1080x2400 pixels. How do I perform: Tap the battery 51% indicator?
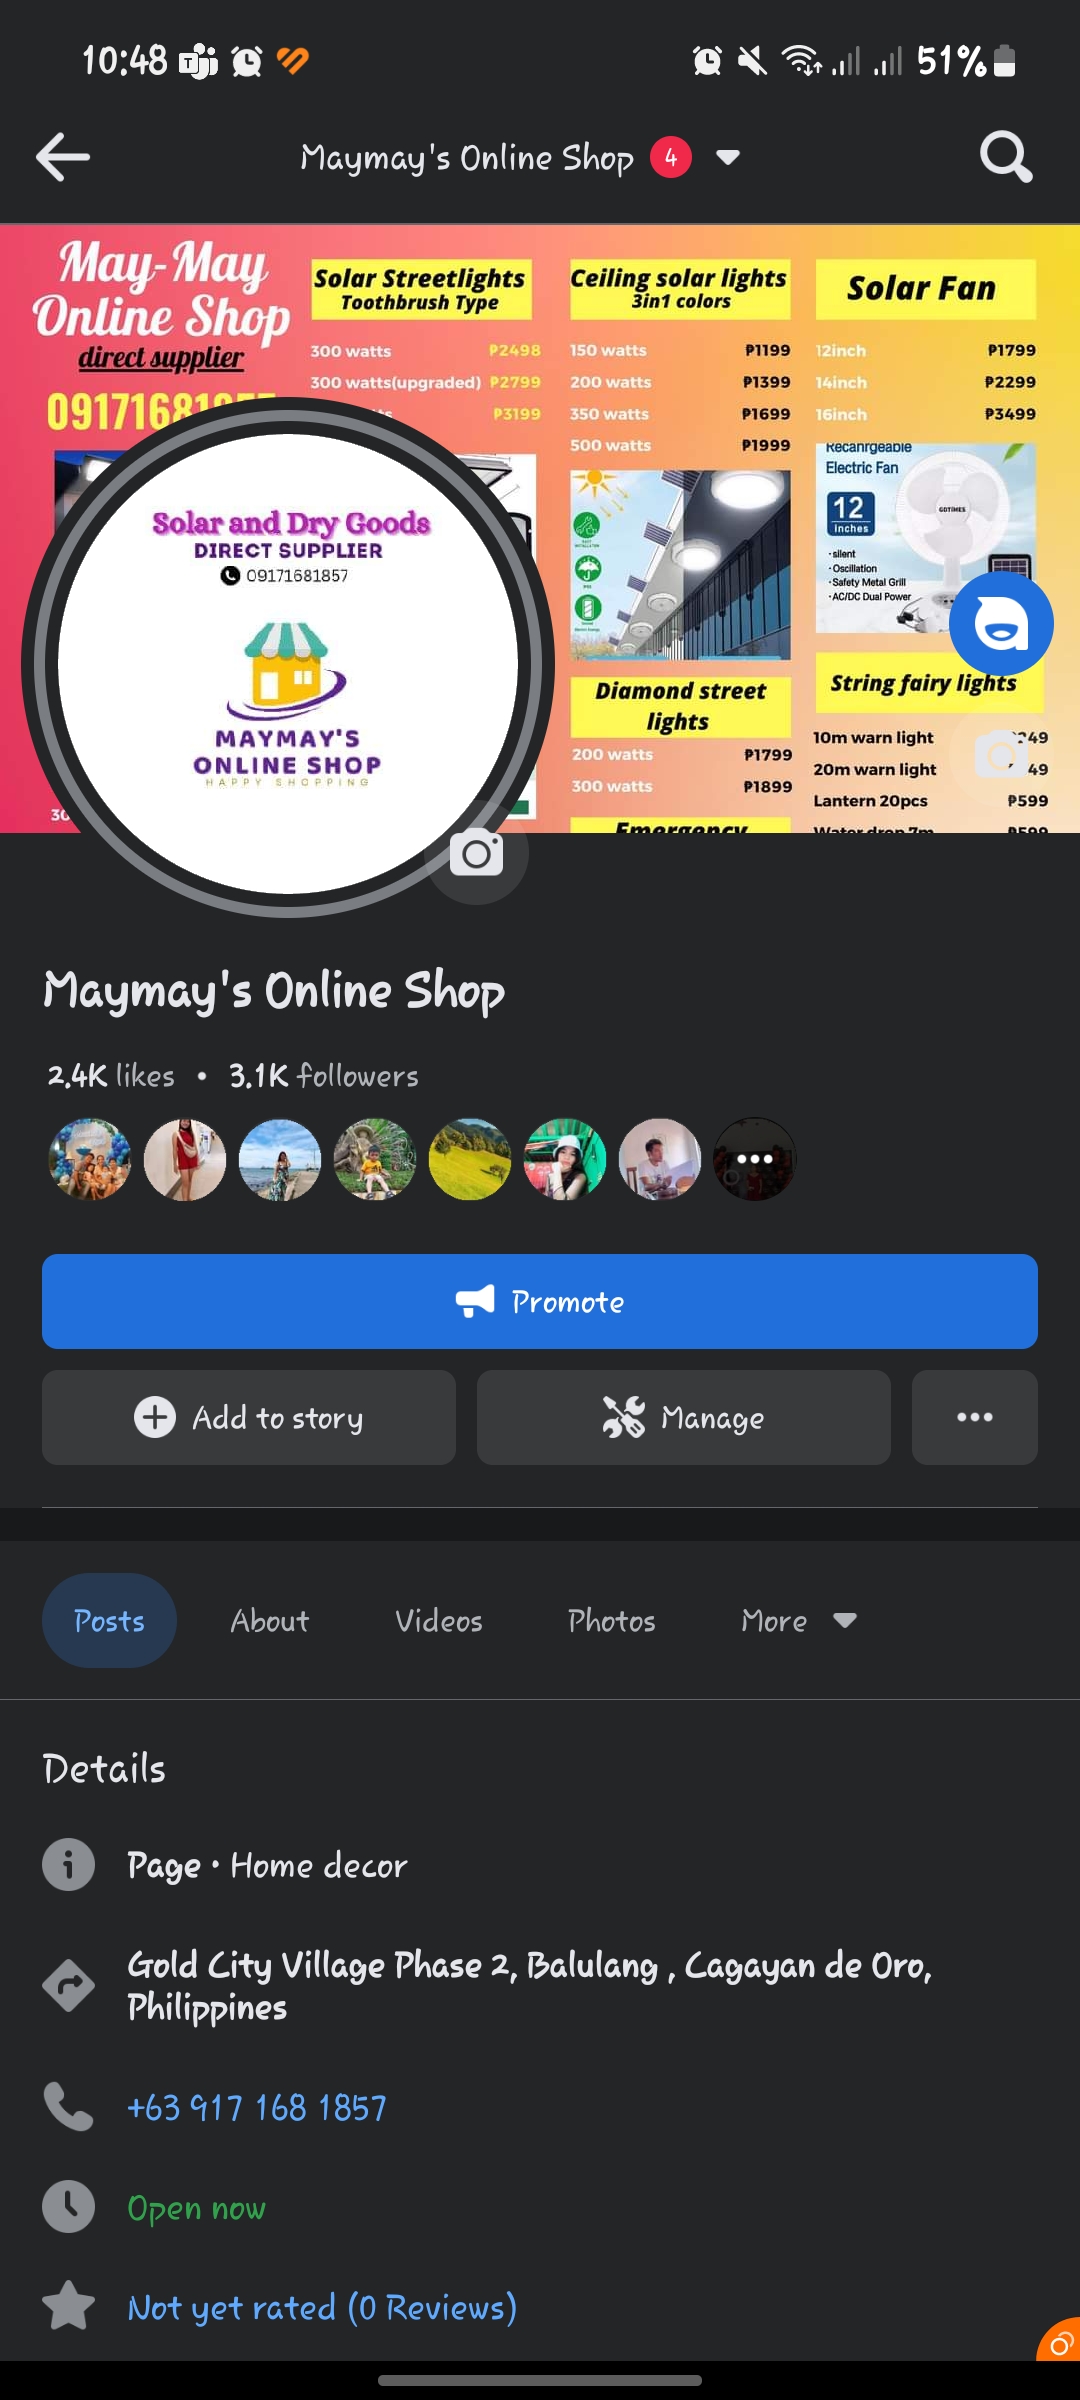(x=966, y=61)
